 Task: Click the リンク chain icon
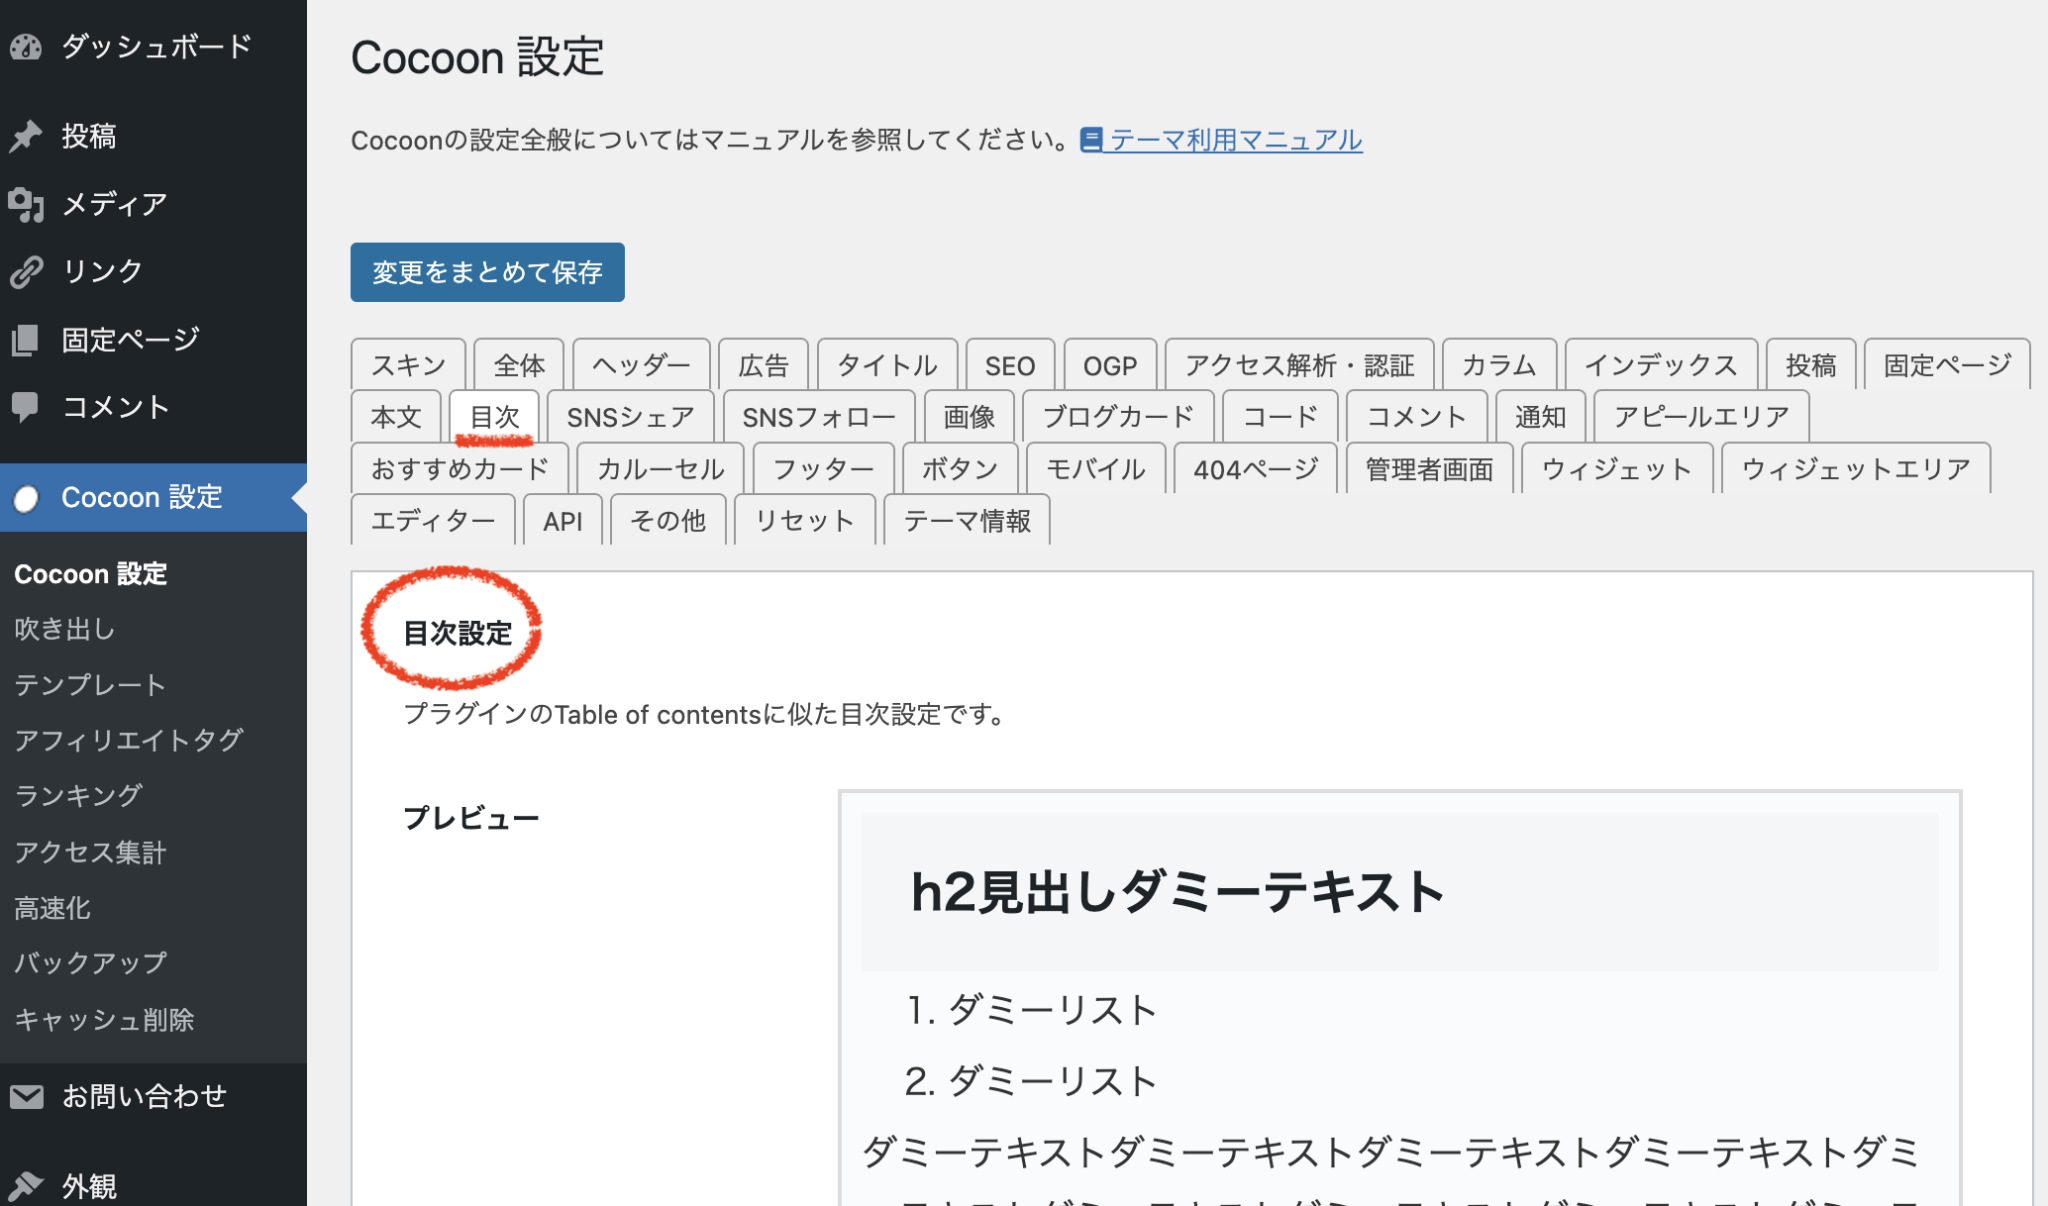click(x=27, y=270)
